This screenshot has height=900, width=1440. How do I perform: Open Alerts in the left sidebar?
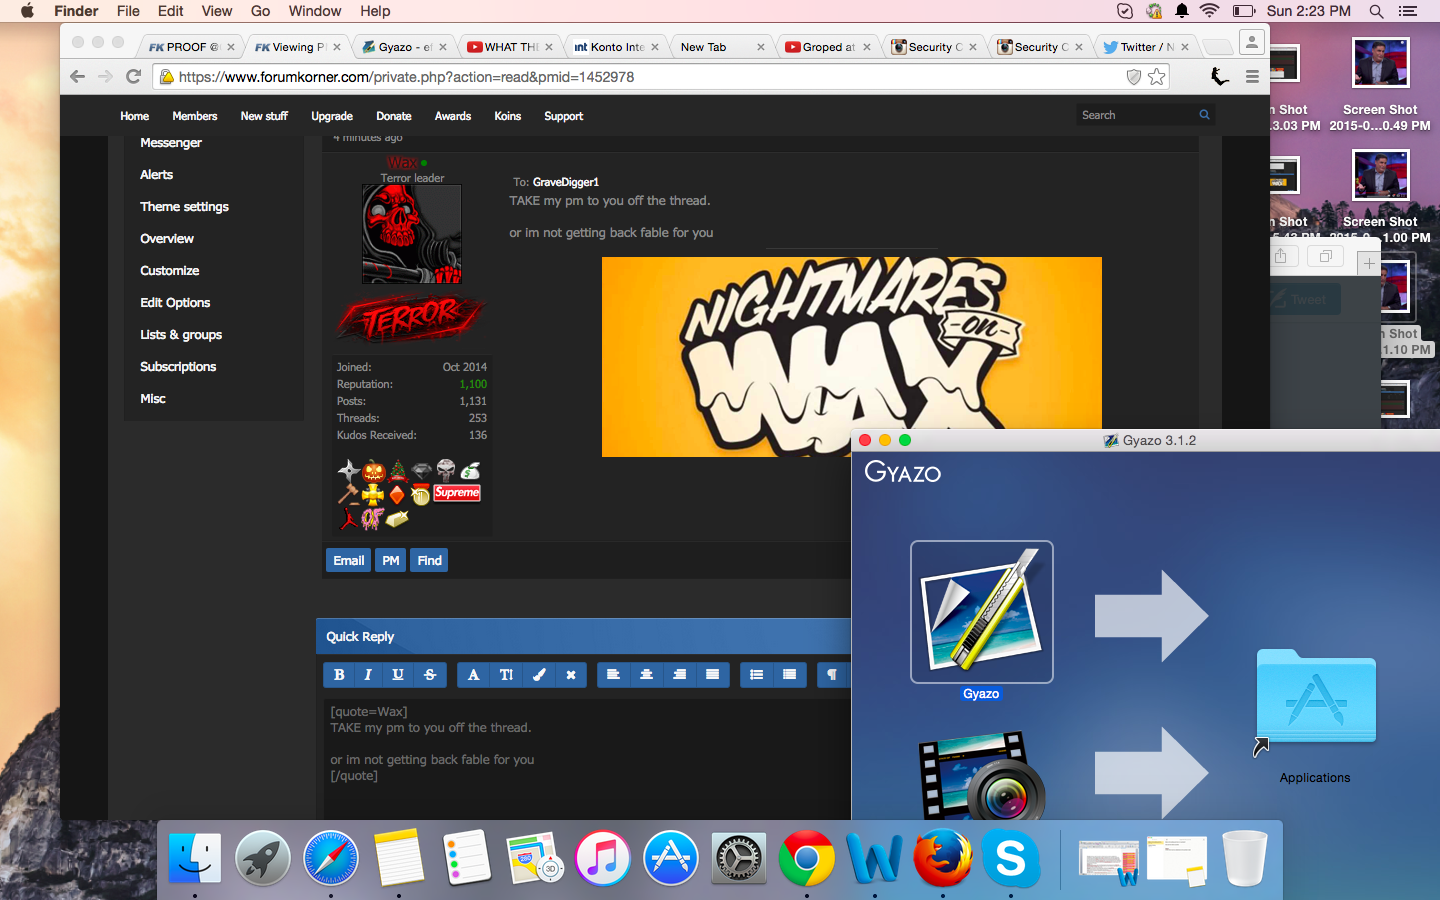[157, 175]
